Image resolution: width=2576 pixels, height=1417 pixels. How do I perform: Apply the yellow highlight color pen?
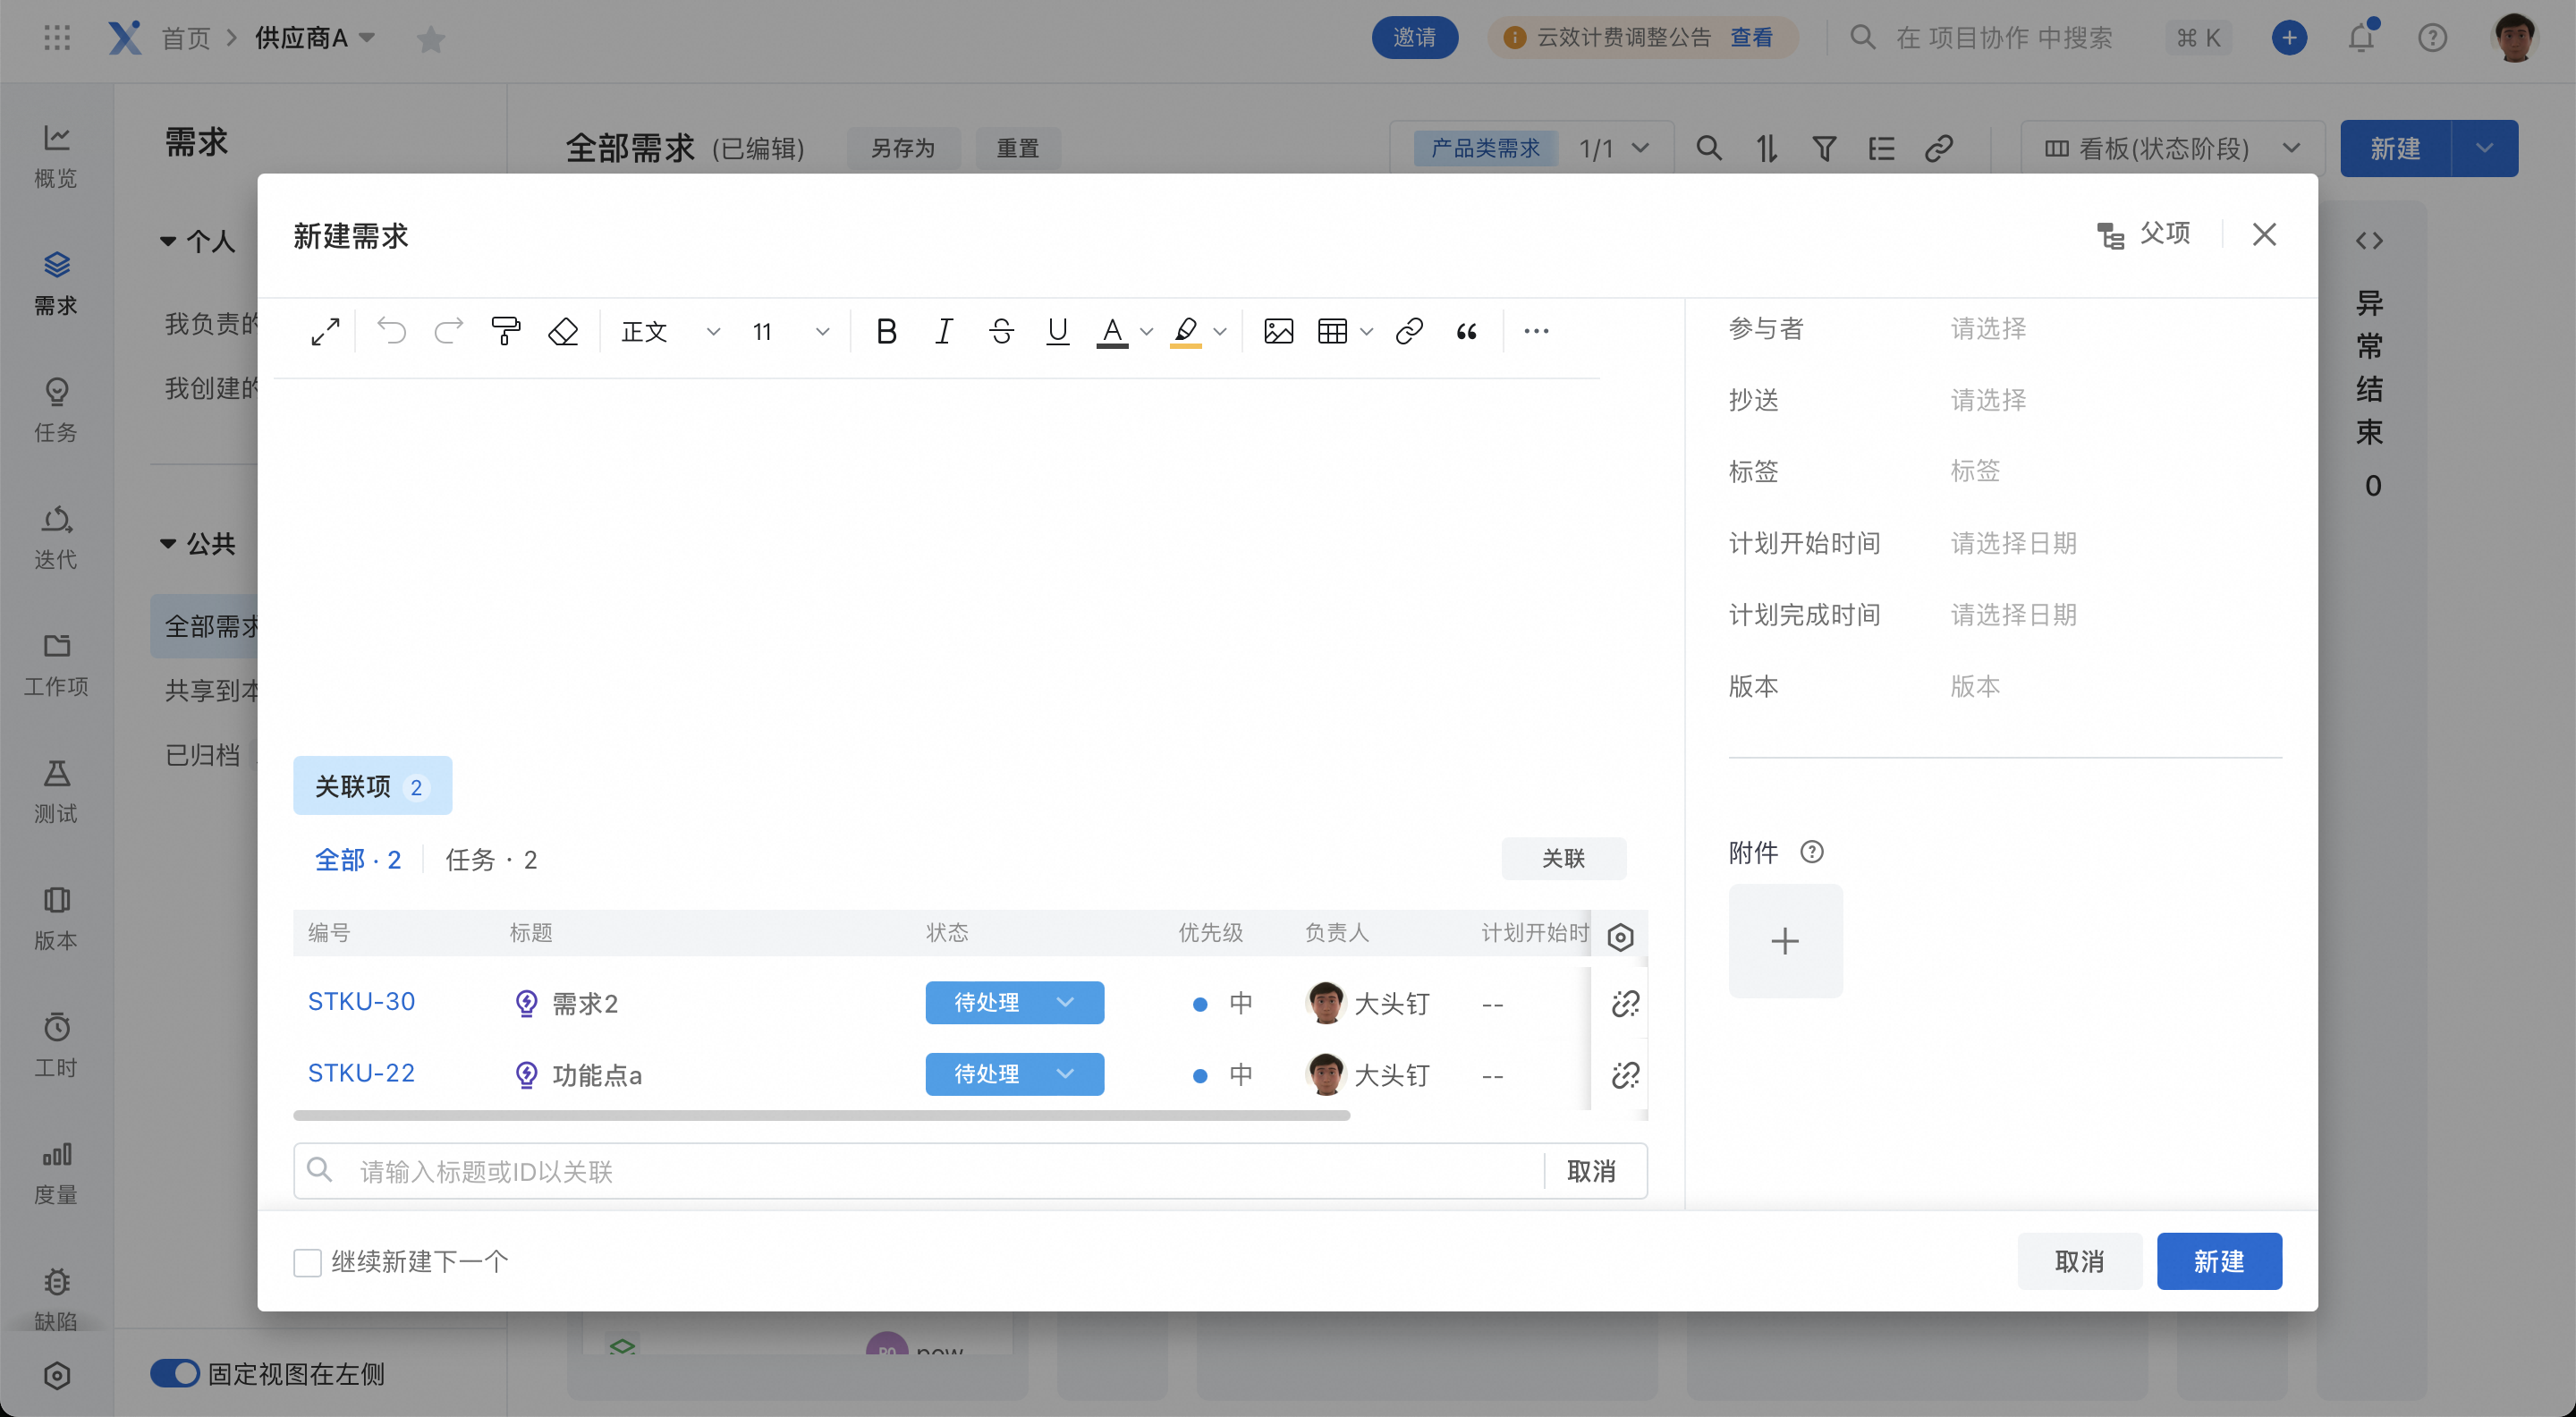coord(1185,331)
